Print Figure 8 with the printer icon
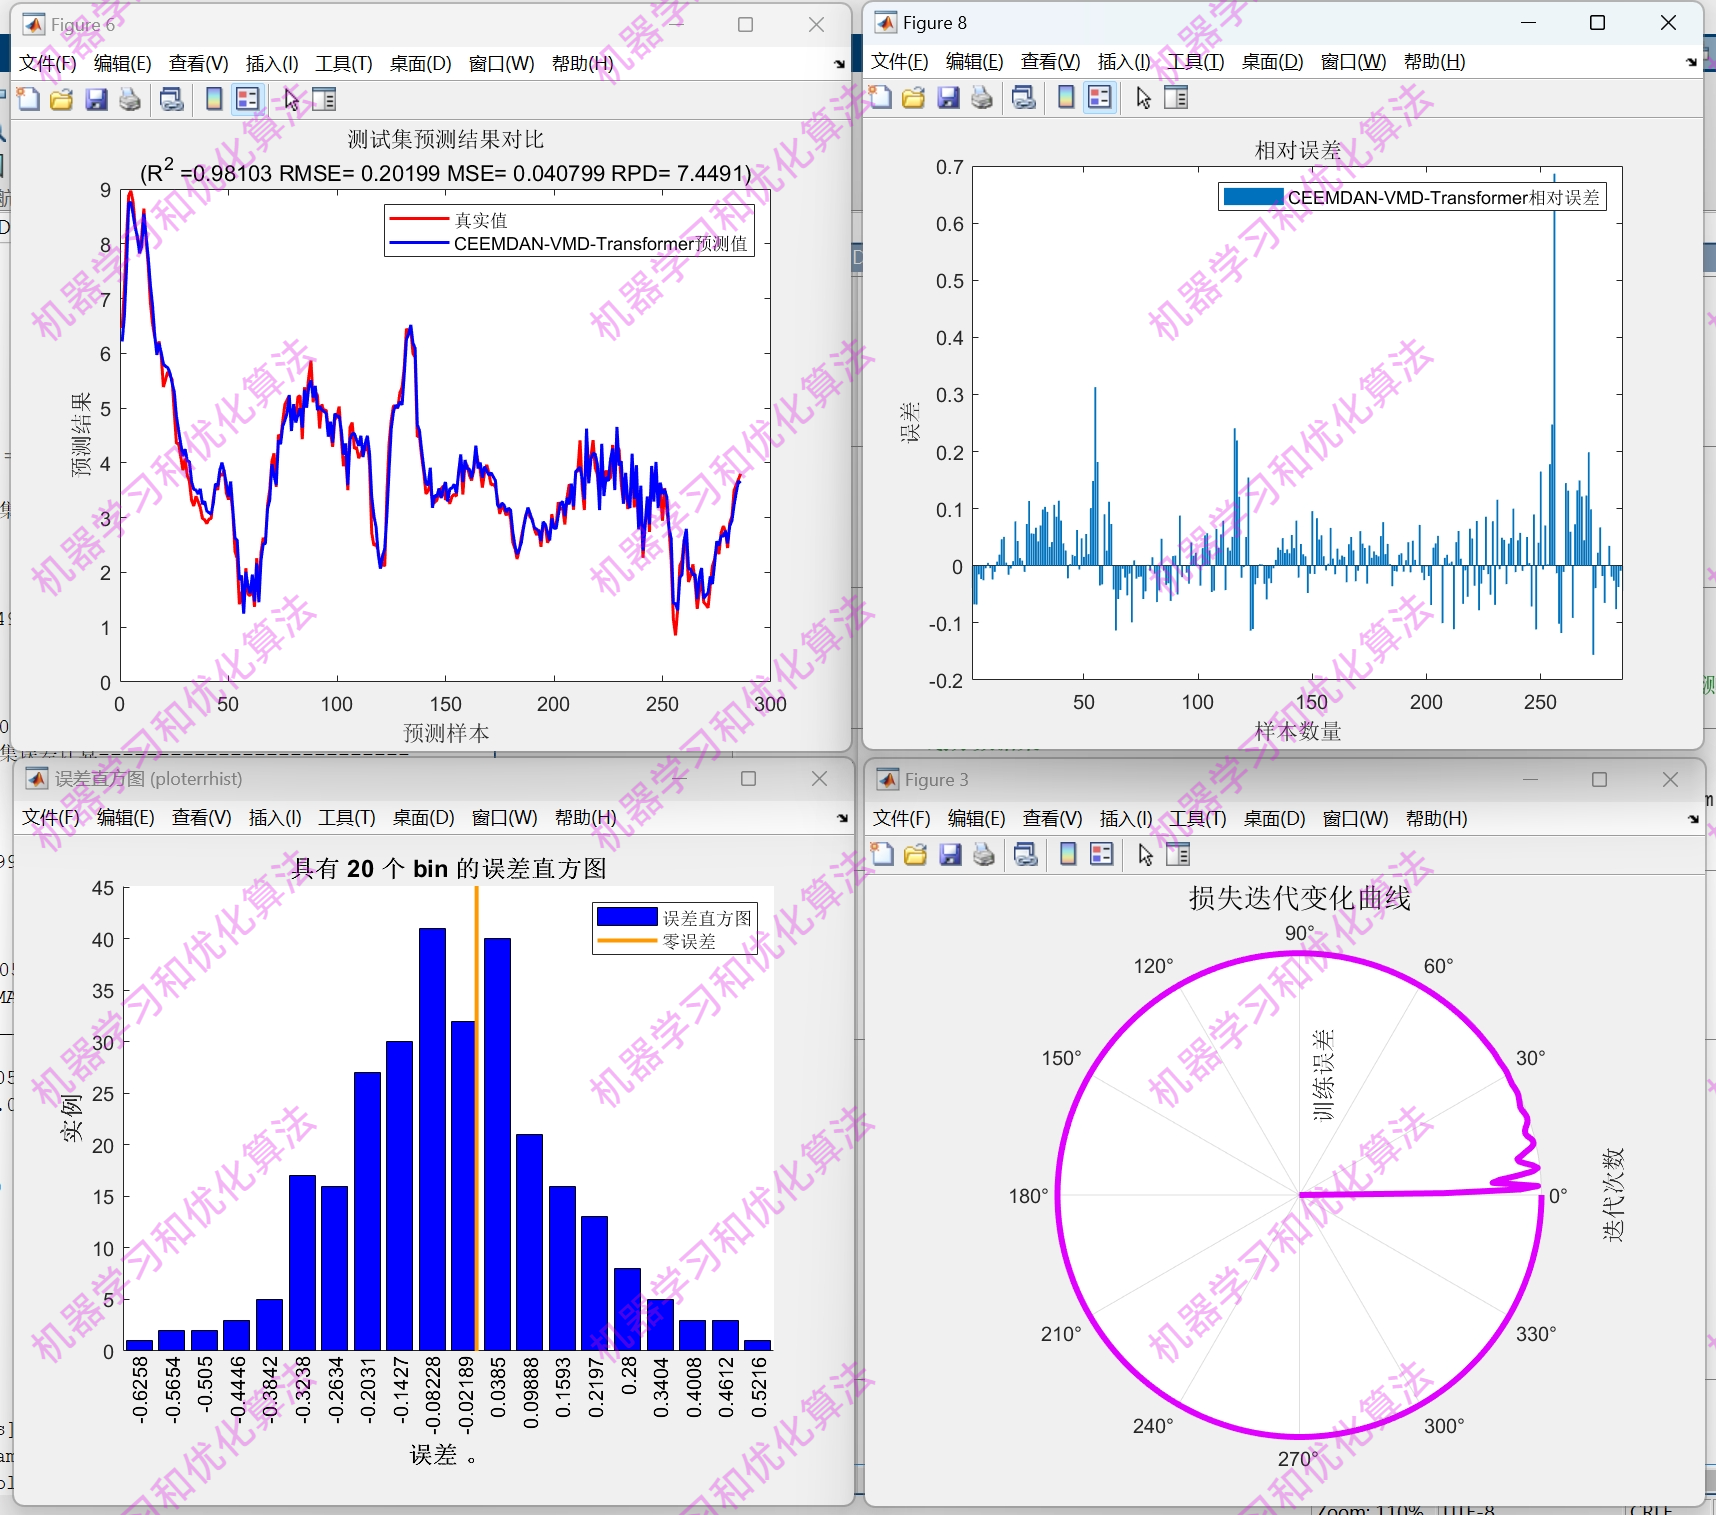This screenshot has width=1716, height=1515. [982, 97]
